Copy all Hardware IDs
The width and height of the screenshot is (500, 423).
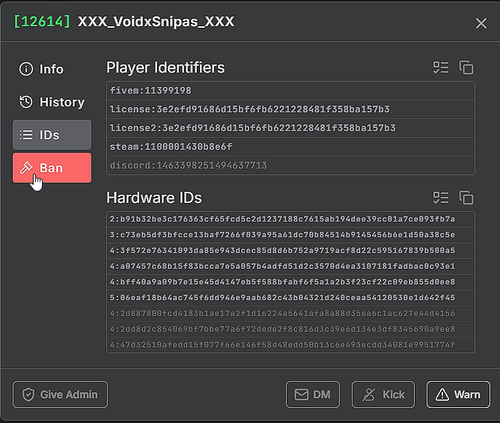click(466, 198)
